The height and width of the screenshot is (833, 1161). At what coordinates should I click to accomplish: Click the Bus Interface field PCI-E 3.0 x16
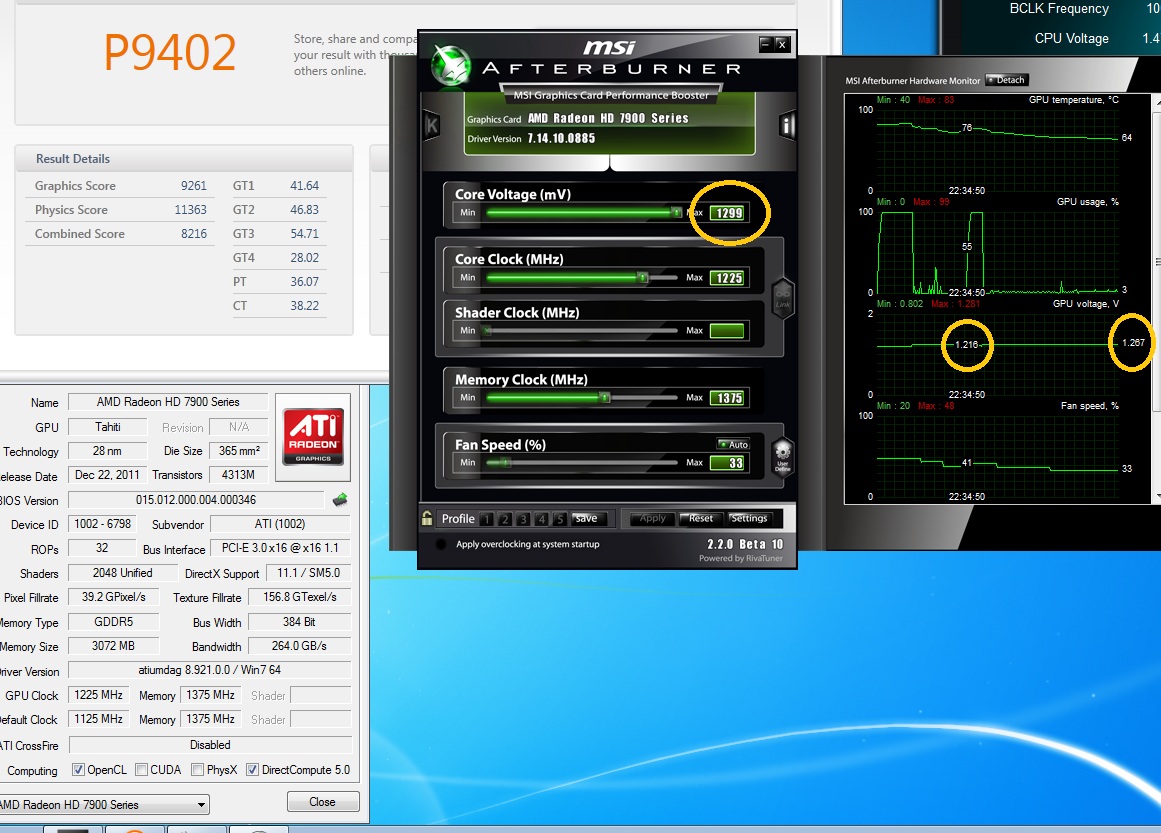pyautogui.click(x=280, y=548)
